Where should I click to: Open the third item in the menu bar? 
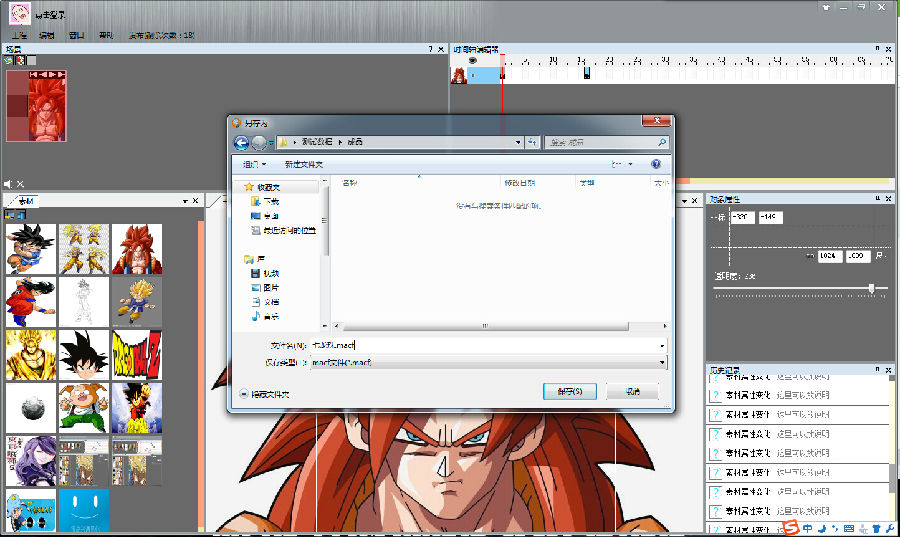tap(76, 35)
